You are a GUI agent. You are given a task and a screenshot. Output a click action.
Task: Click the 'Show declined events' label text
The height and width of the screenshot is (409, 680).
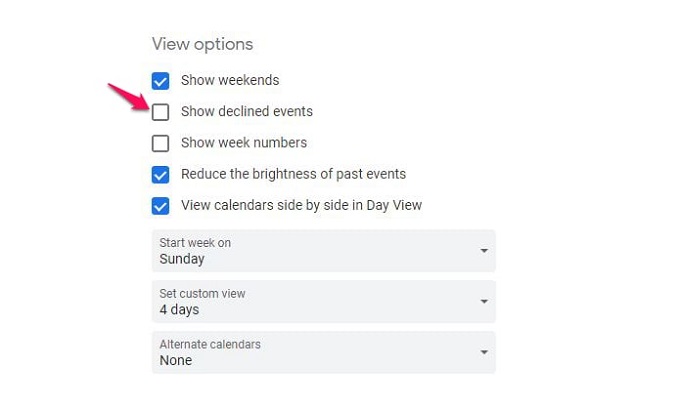[247, 112]
